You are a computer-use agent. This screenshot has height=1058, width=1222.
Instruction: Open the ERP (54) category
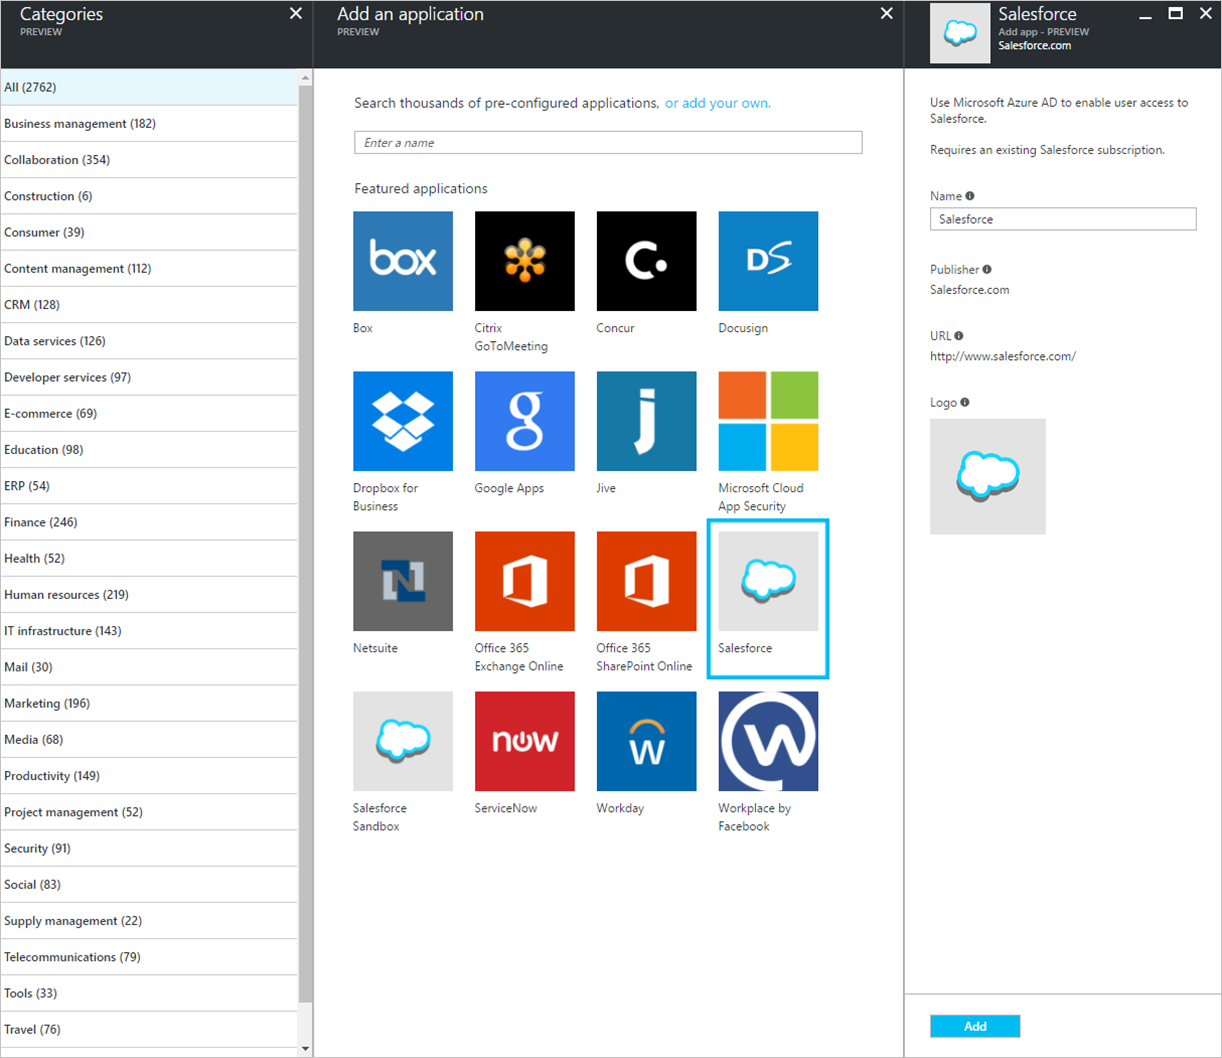(149, 486)
